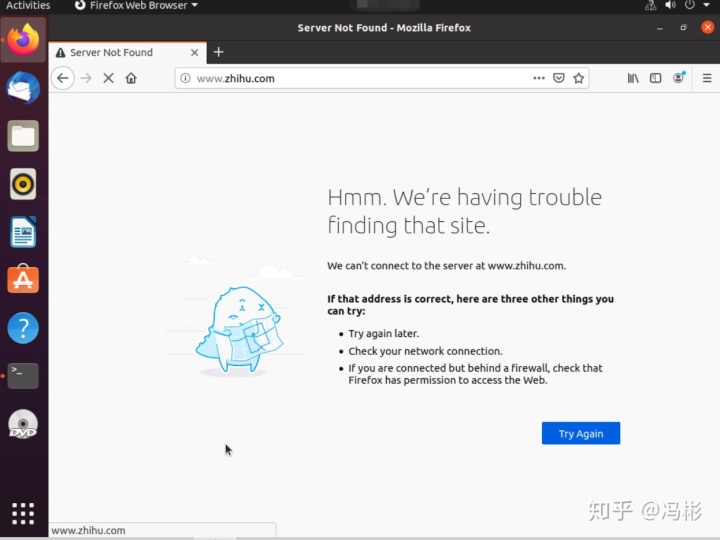Open Firefox from the Ubuntu dock

click(x=23, y=39)
